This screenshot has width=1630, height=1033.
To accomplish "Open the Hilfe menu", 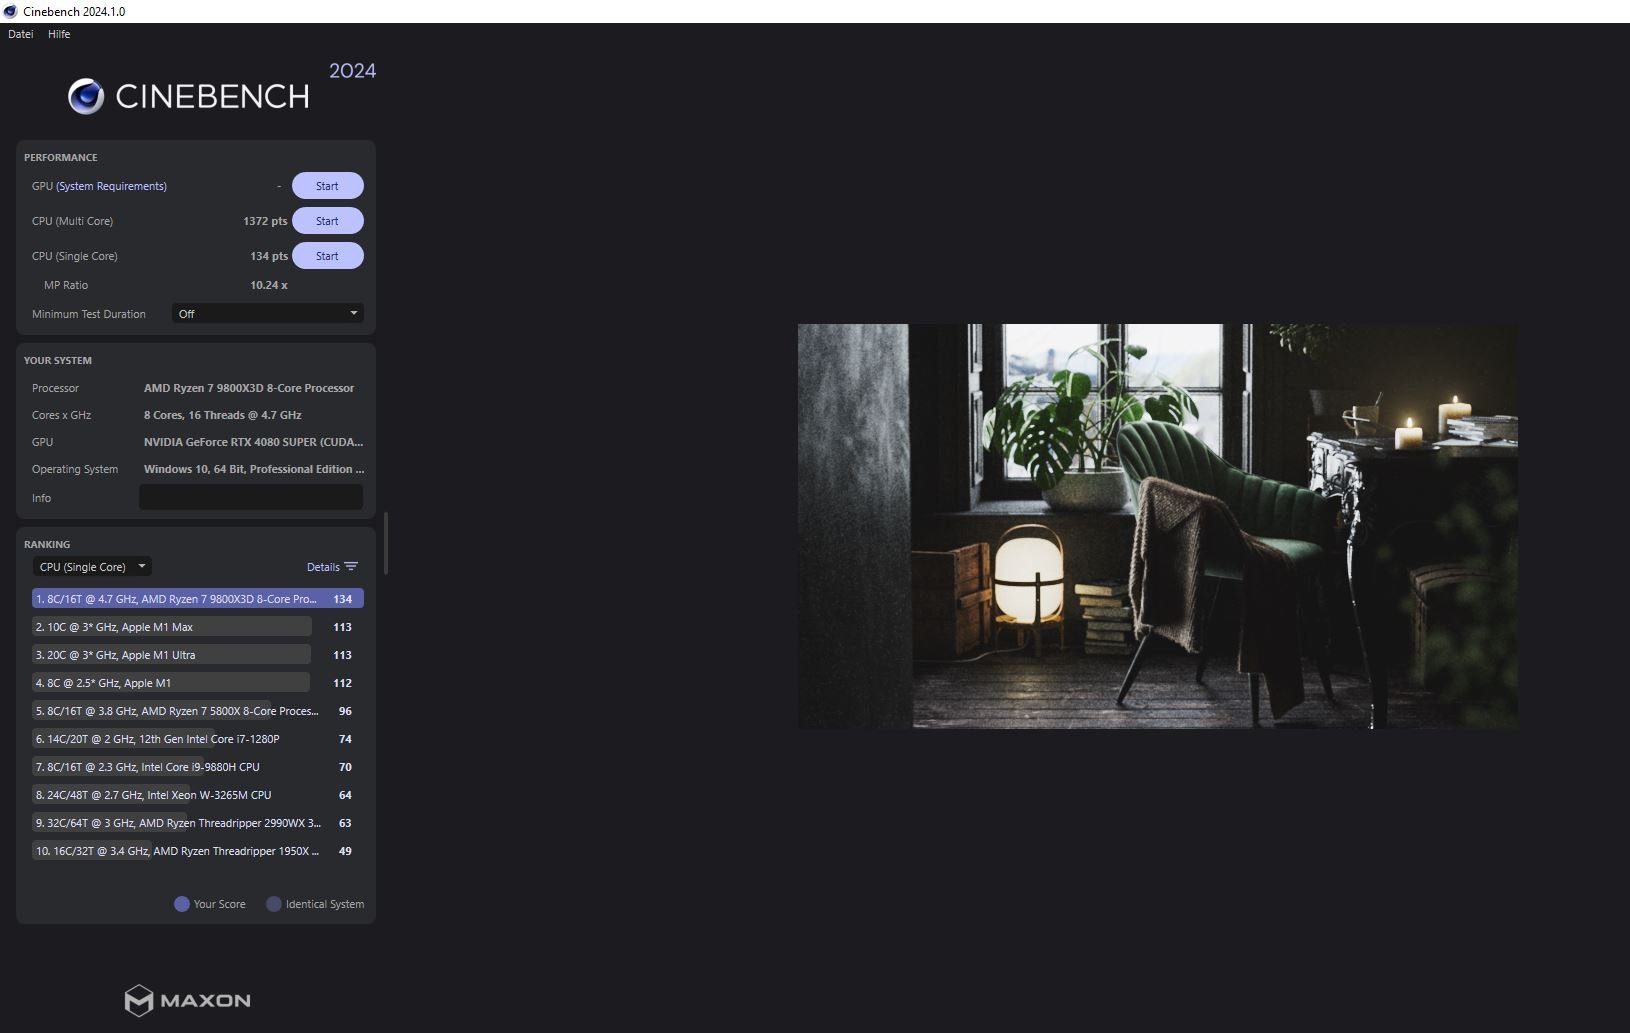I will 59,34.
